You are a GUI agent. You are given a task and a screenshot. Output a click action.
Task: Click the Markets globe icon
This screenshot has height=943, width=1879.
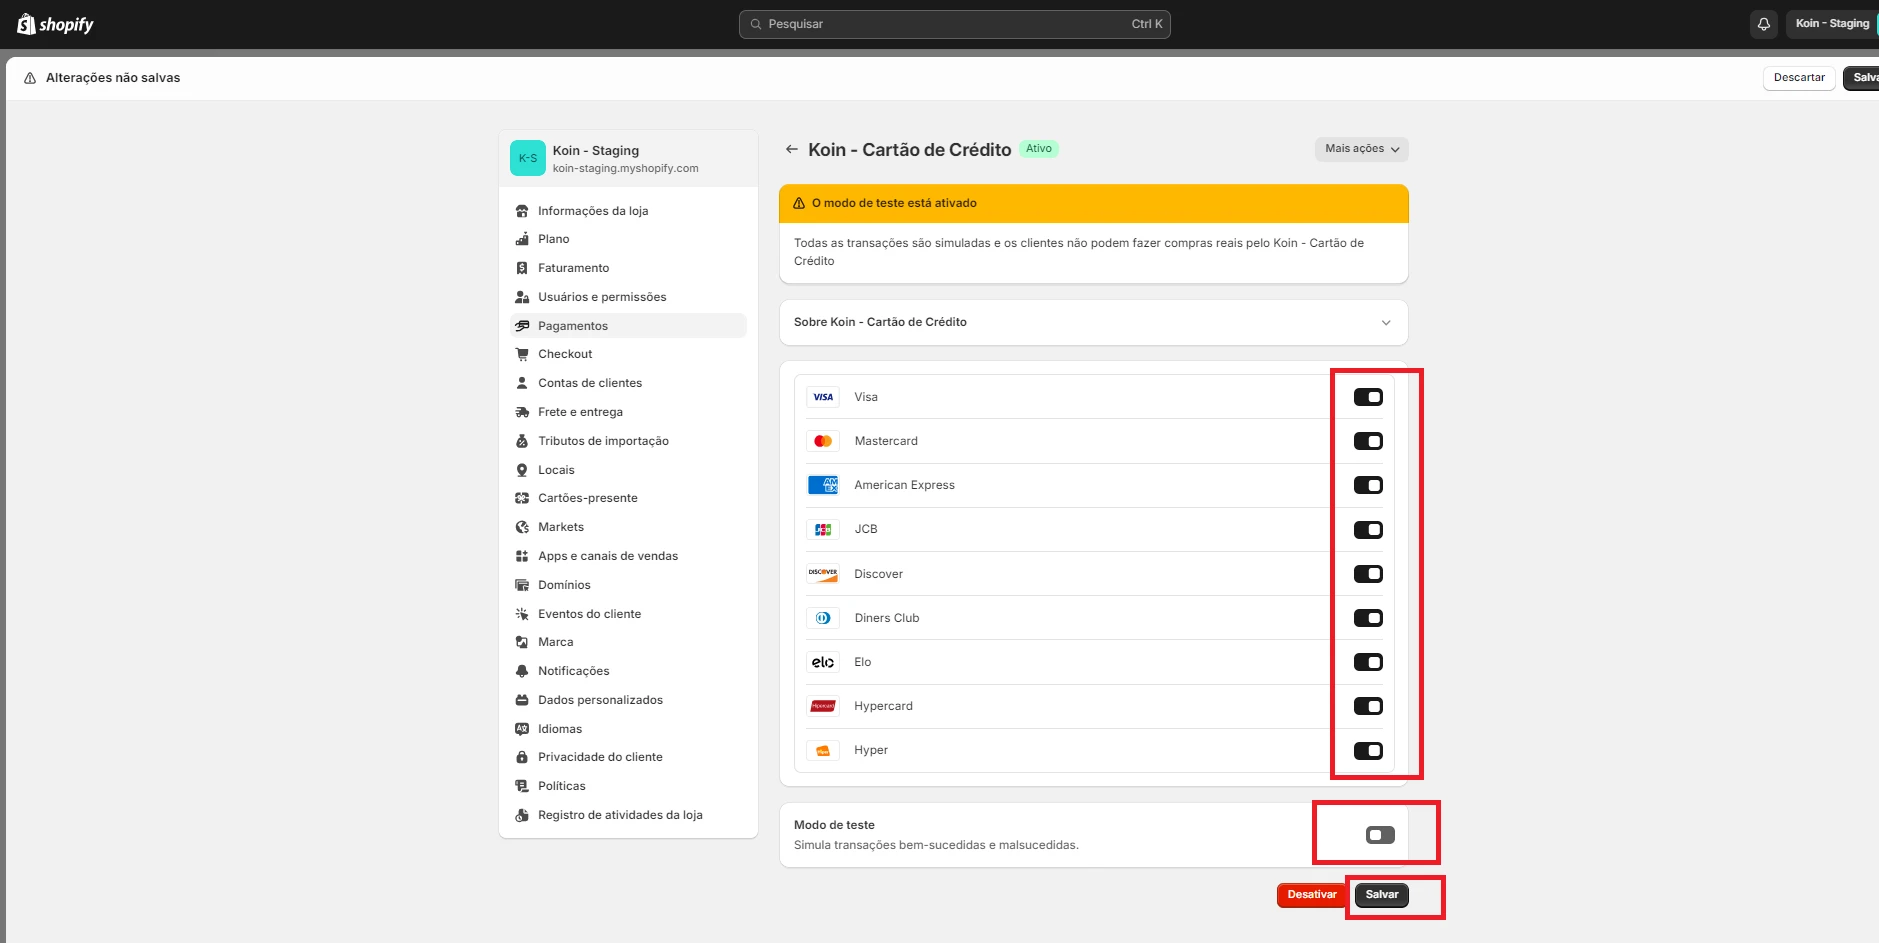[x=522, y=527]
